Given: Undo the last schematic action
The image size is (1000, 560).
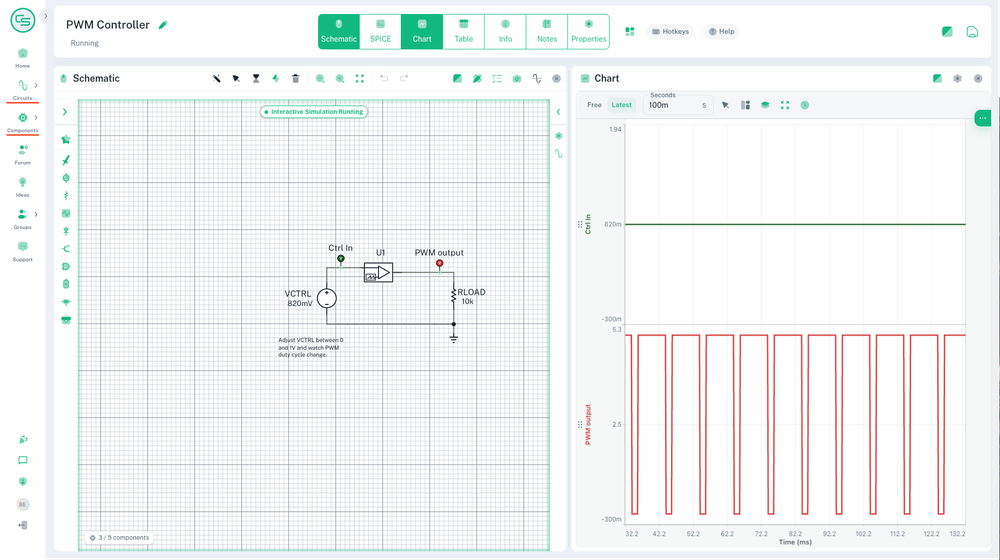Looking at the screenshot, I should click(x=384, y=78).
